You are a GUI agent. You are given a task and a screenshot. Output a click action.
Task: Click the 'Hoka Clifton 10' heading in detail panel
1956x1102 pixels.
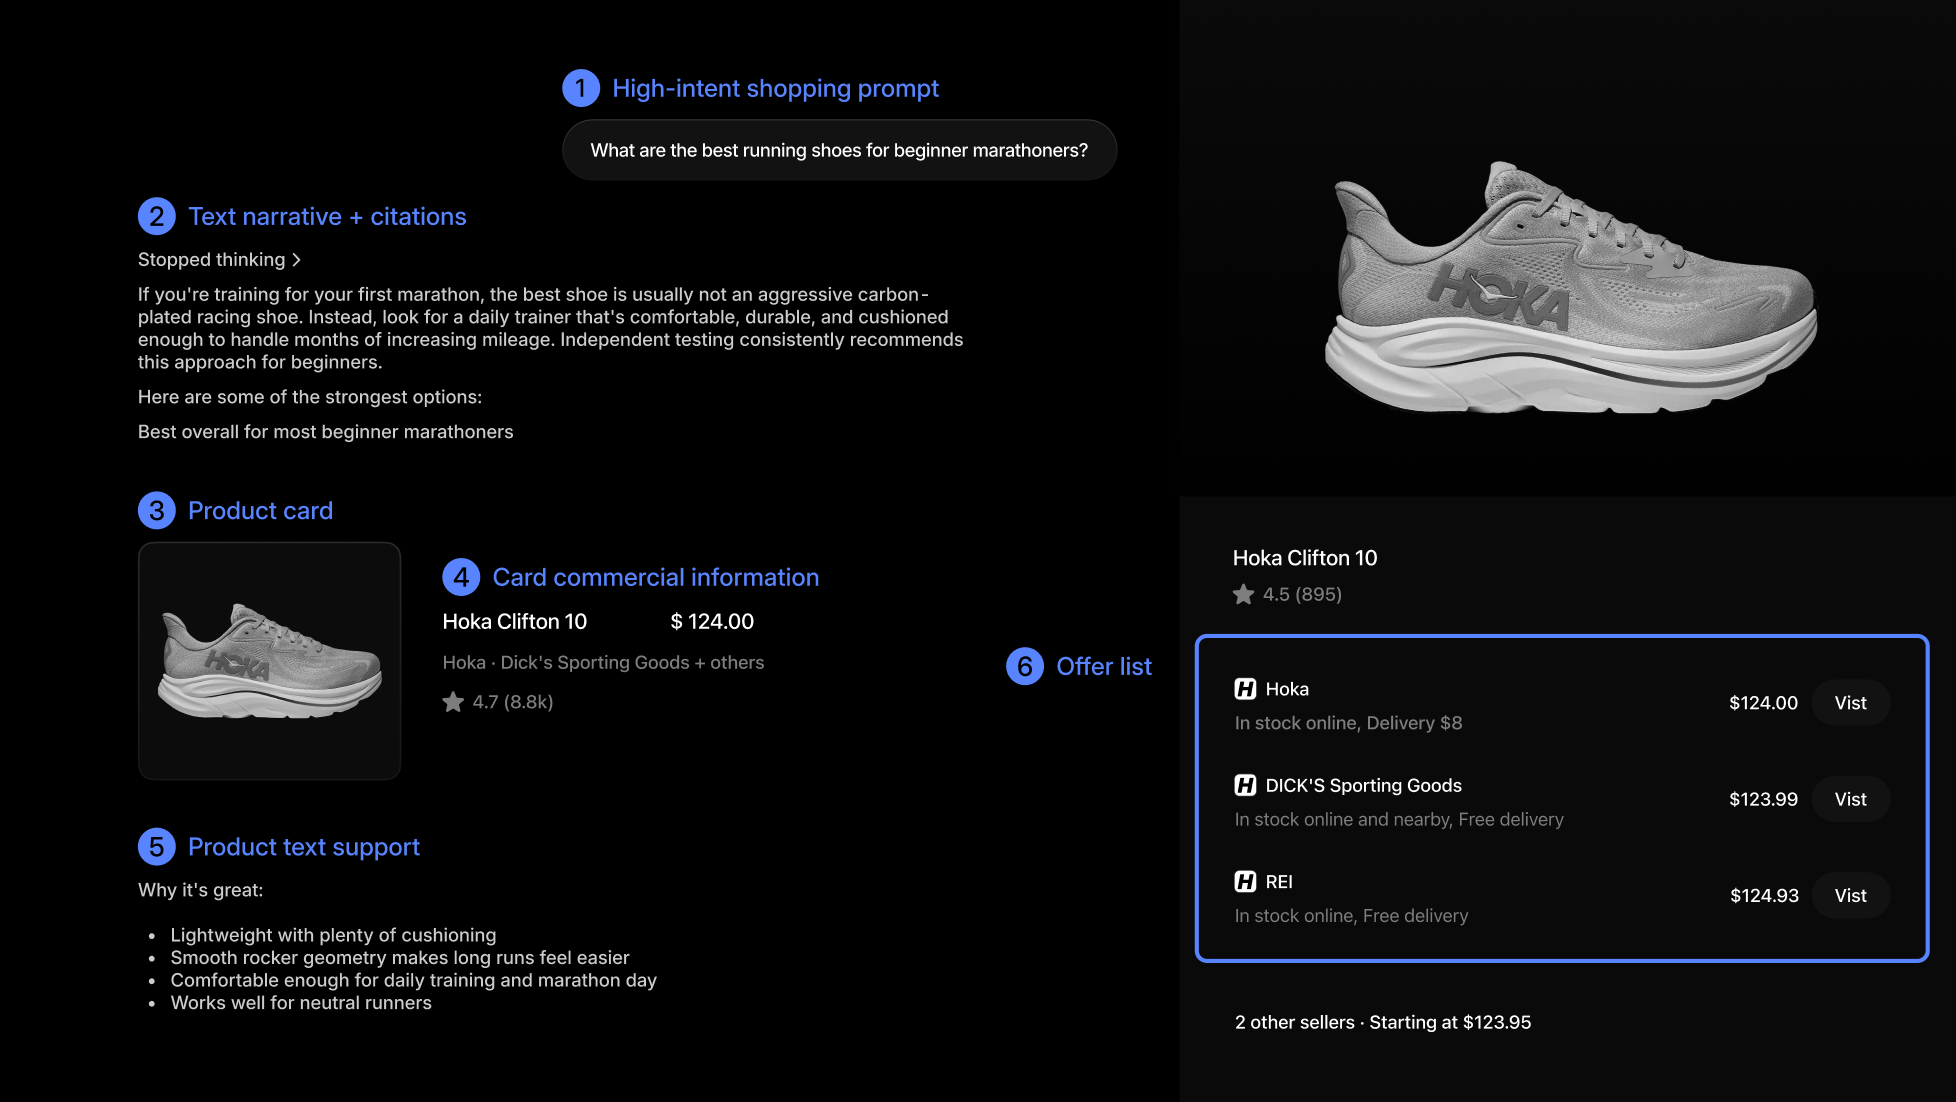[1305, 558]
